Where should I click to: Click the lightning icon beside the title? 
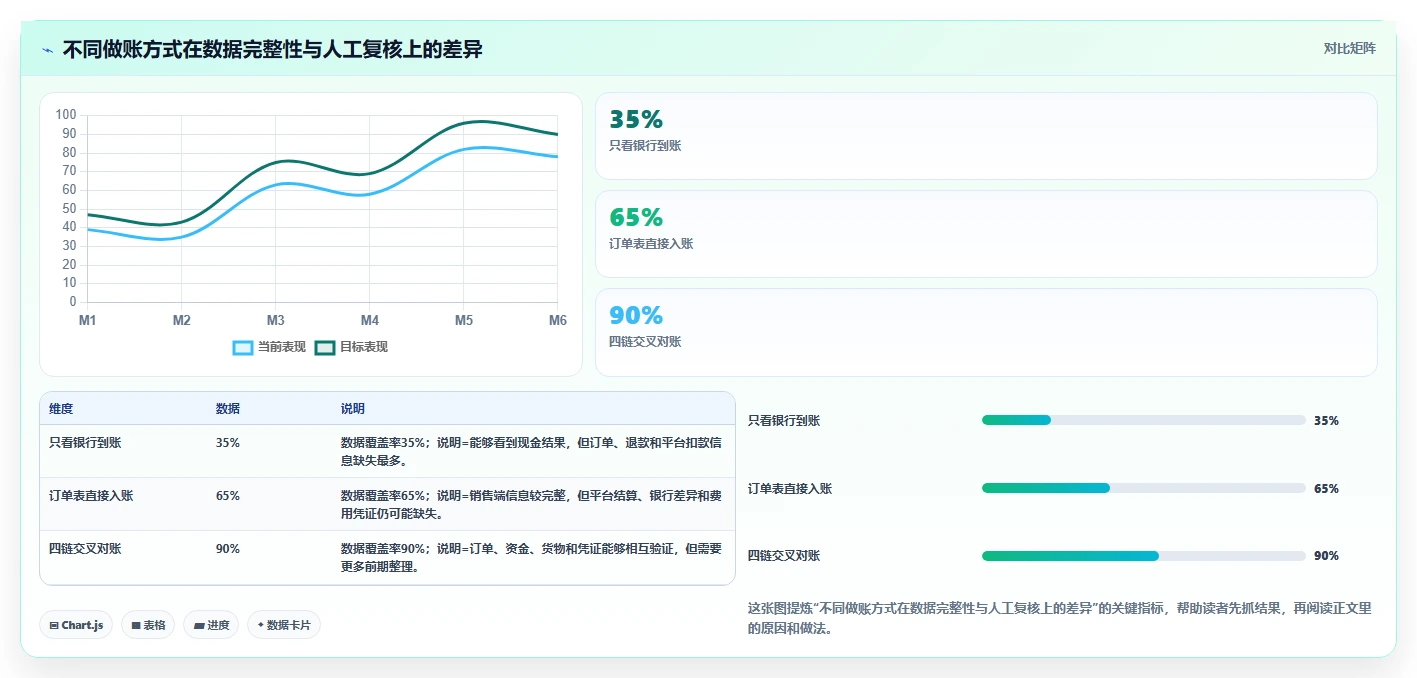47,49
